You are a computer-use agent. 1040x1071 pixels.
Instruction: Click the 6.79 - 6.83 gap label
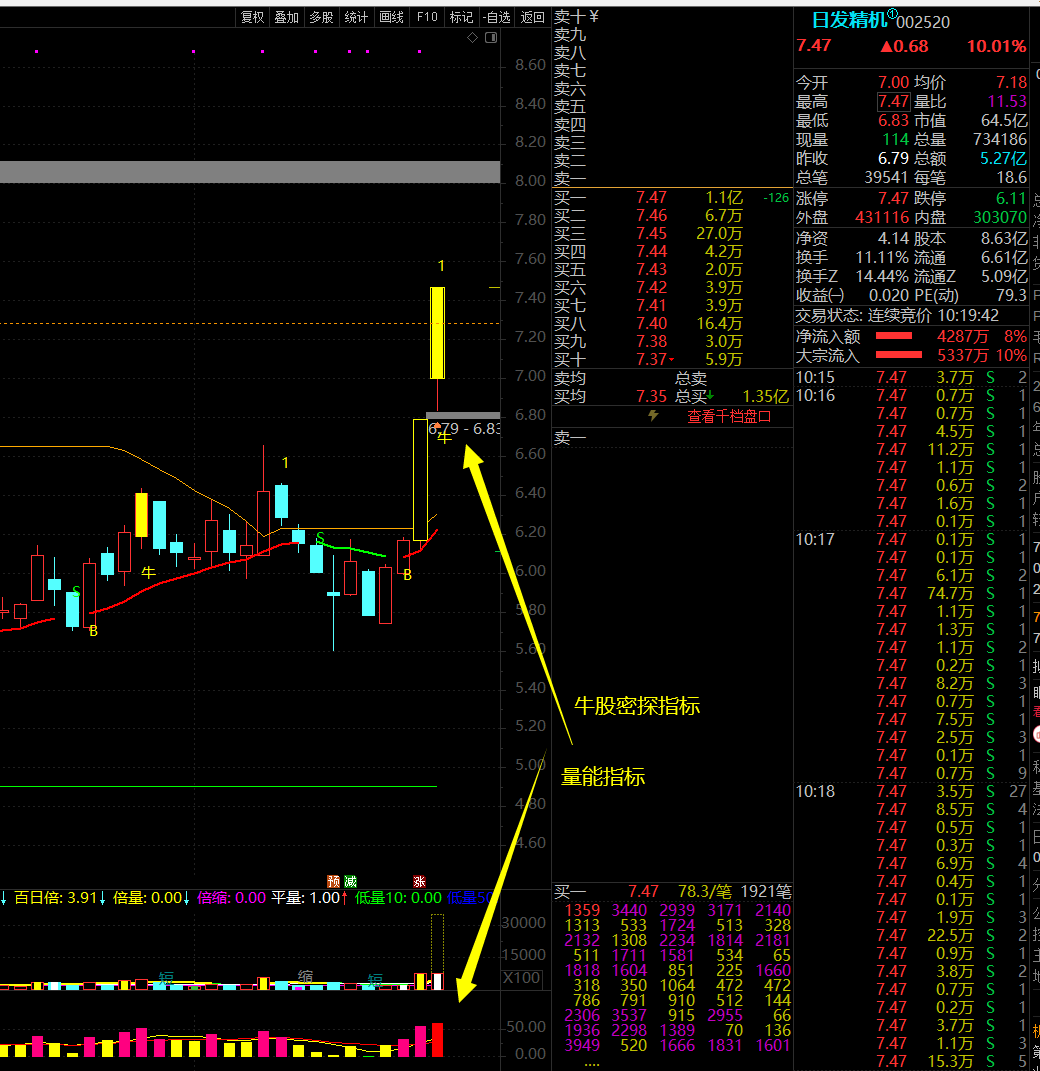[464, 429]
